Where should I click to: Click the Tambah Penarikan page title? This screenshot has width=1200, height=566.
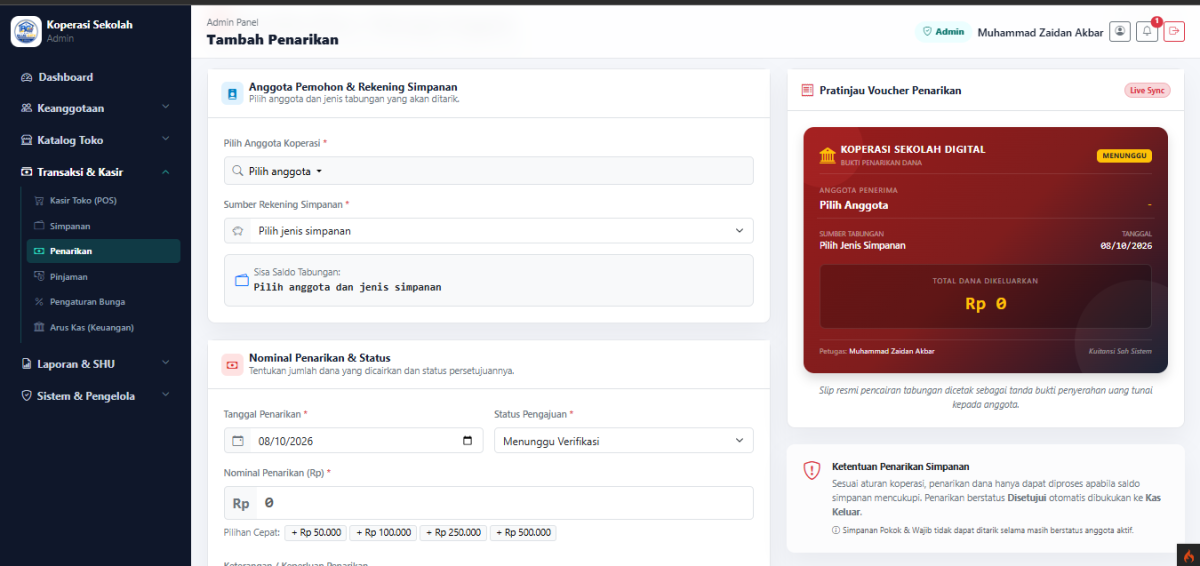click(x=272, y=40)
